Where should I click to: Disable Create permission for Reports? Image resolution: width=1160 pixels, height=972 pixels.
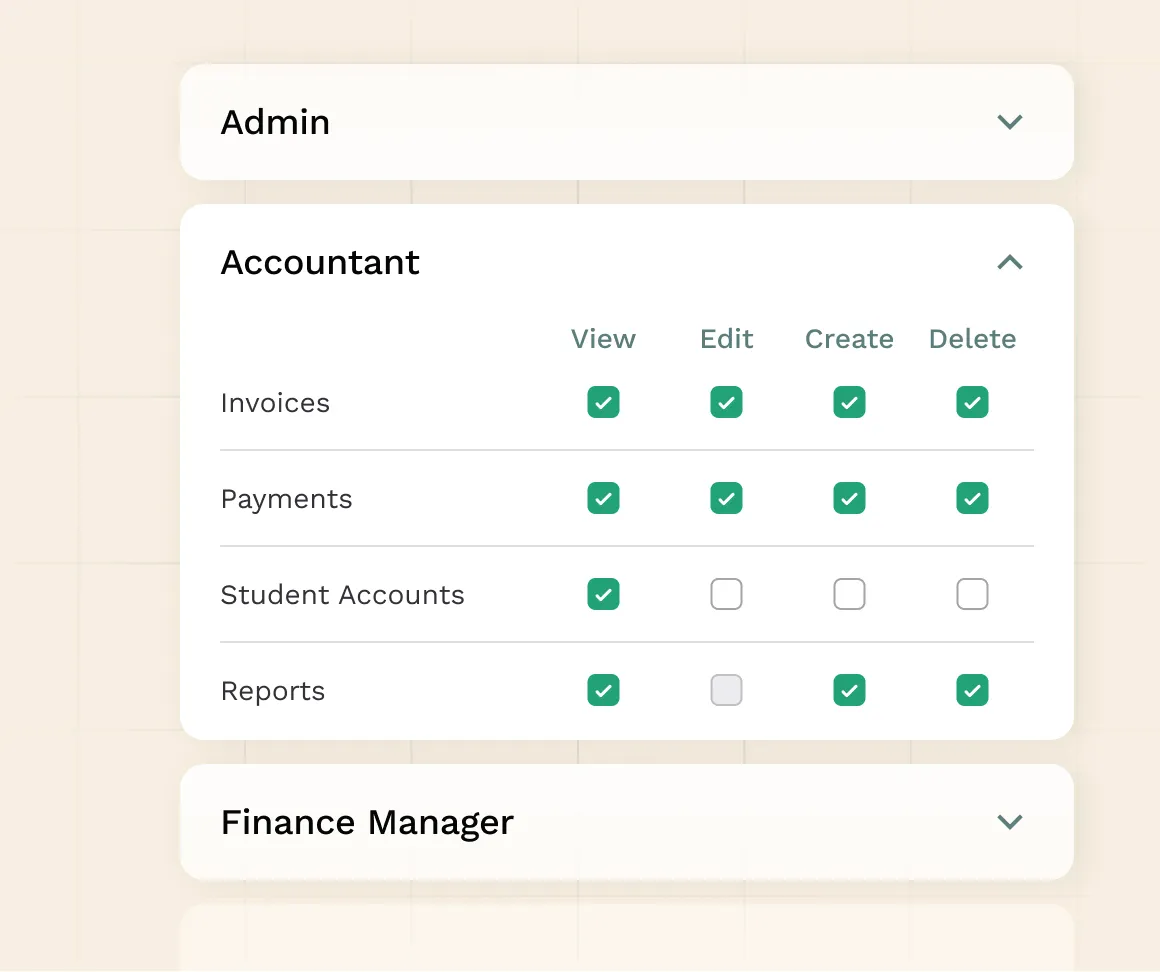[849, 691]
